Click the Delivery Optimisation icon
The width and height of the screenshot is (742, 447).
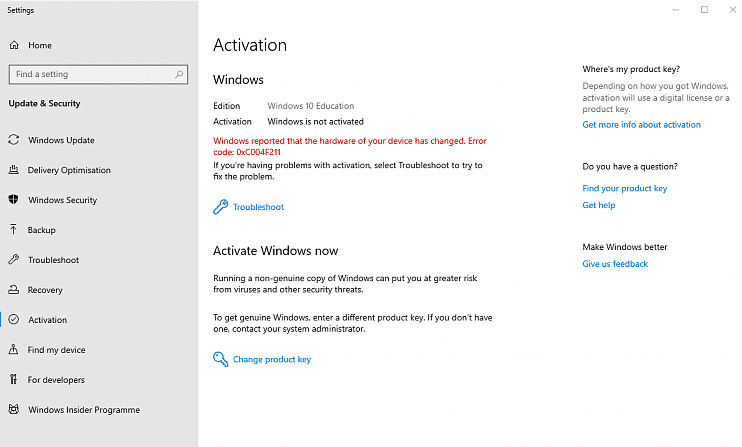coord(14,169)
